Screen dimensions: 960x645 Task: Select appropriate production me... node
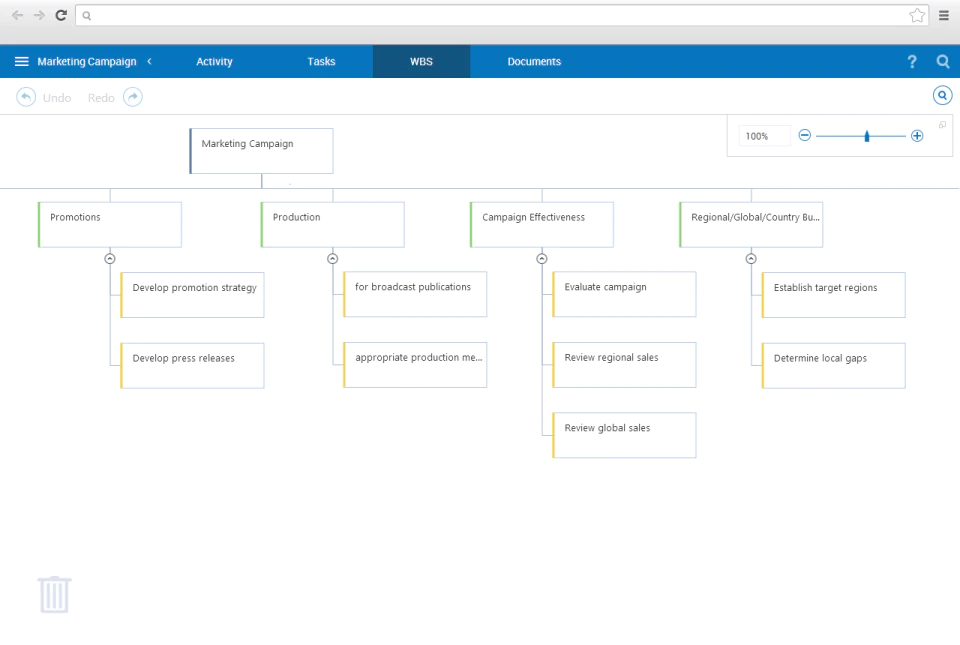415,365
